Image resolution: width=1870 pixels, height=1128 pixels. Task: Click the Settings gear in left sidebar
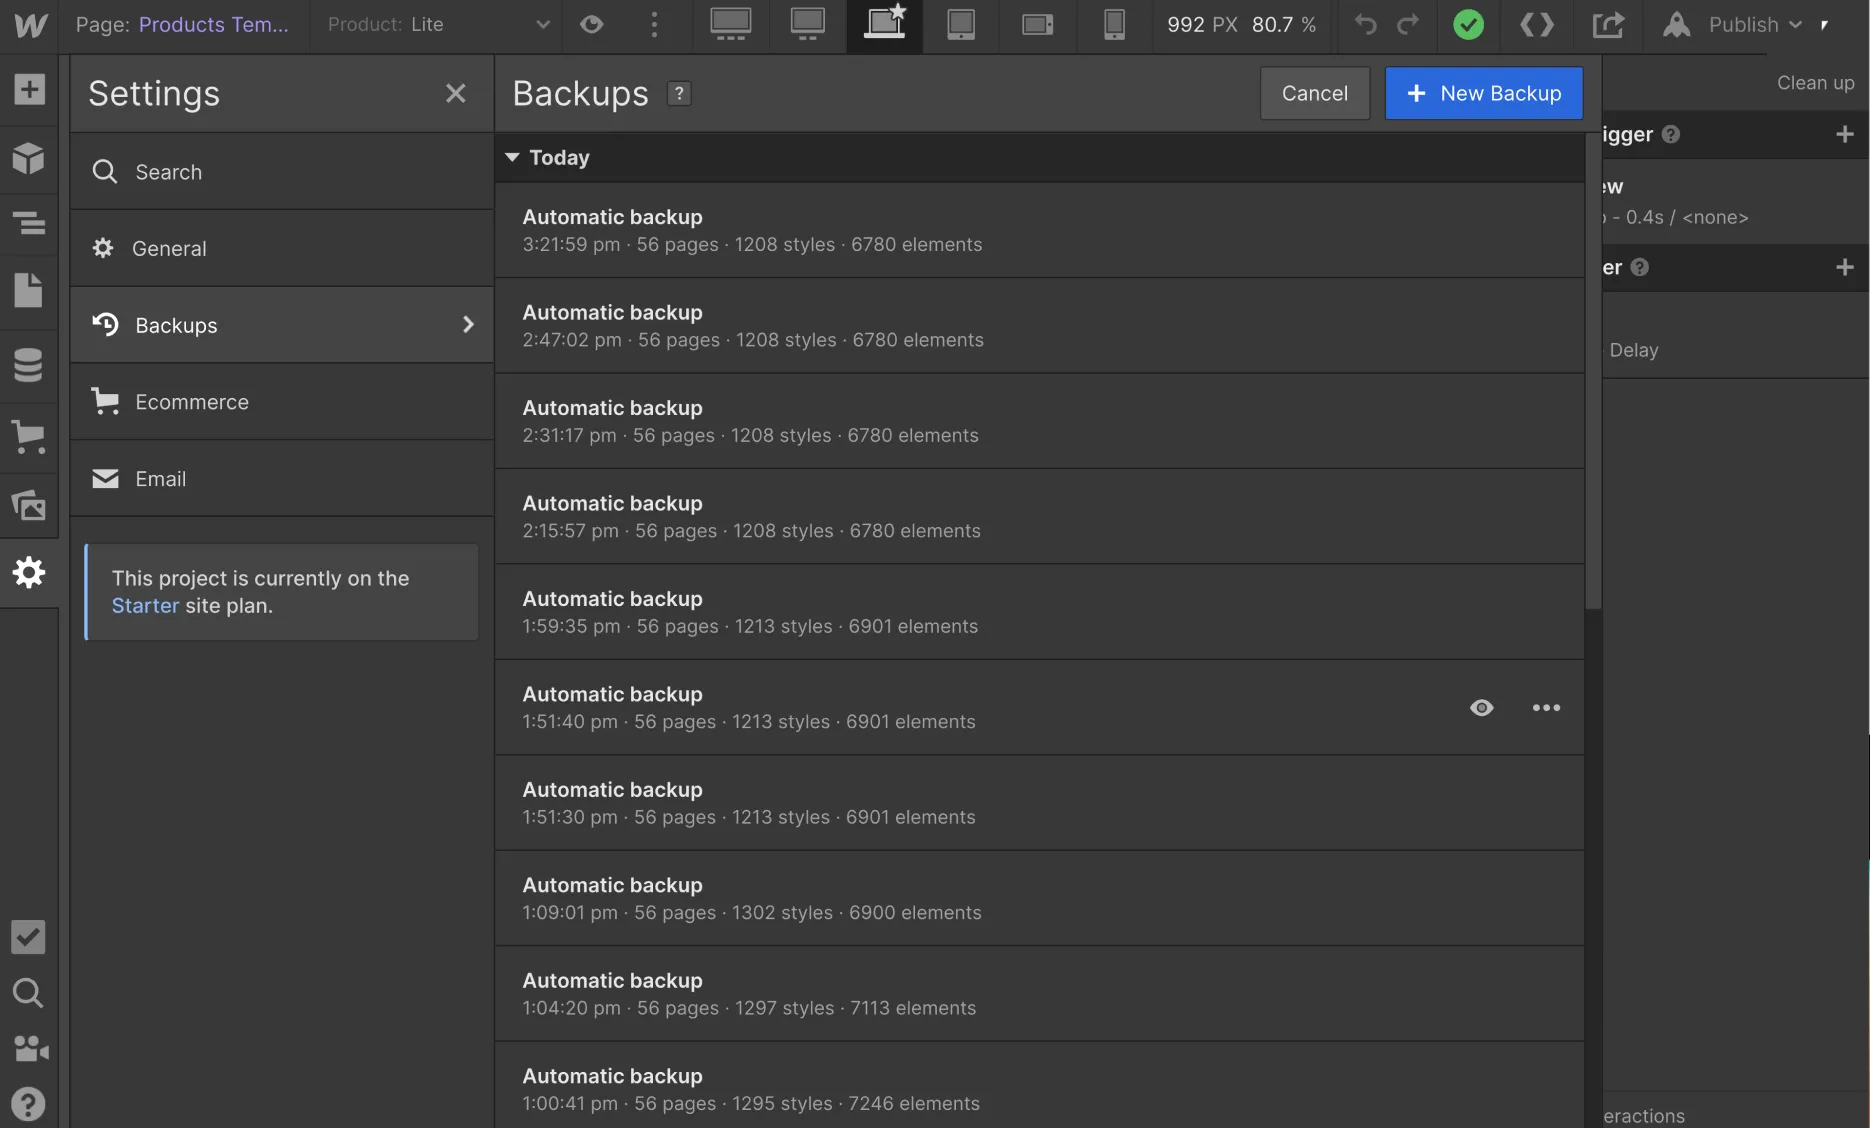(29, 572)
